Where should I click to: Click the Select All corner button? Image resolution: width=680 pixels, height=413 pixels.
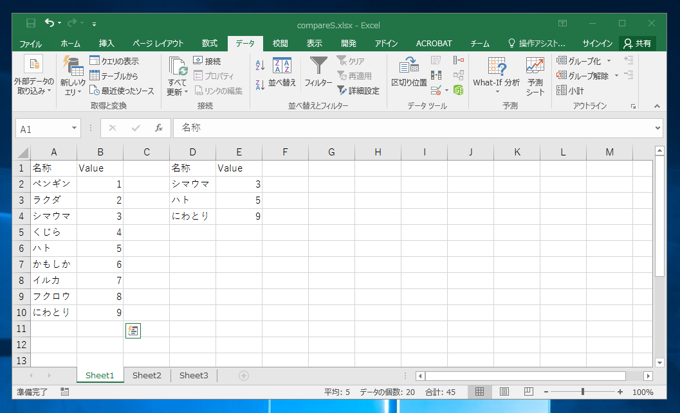coord(22,152)
